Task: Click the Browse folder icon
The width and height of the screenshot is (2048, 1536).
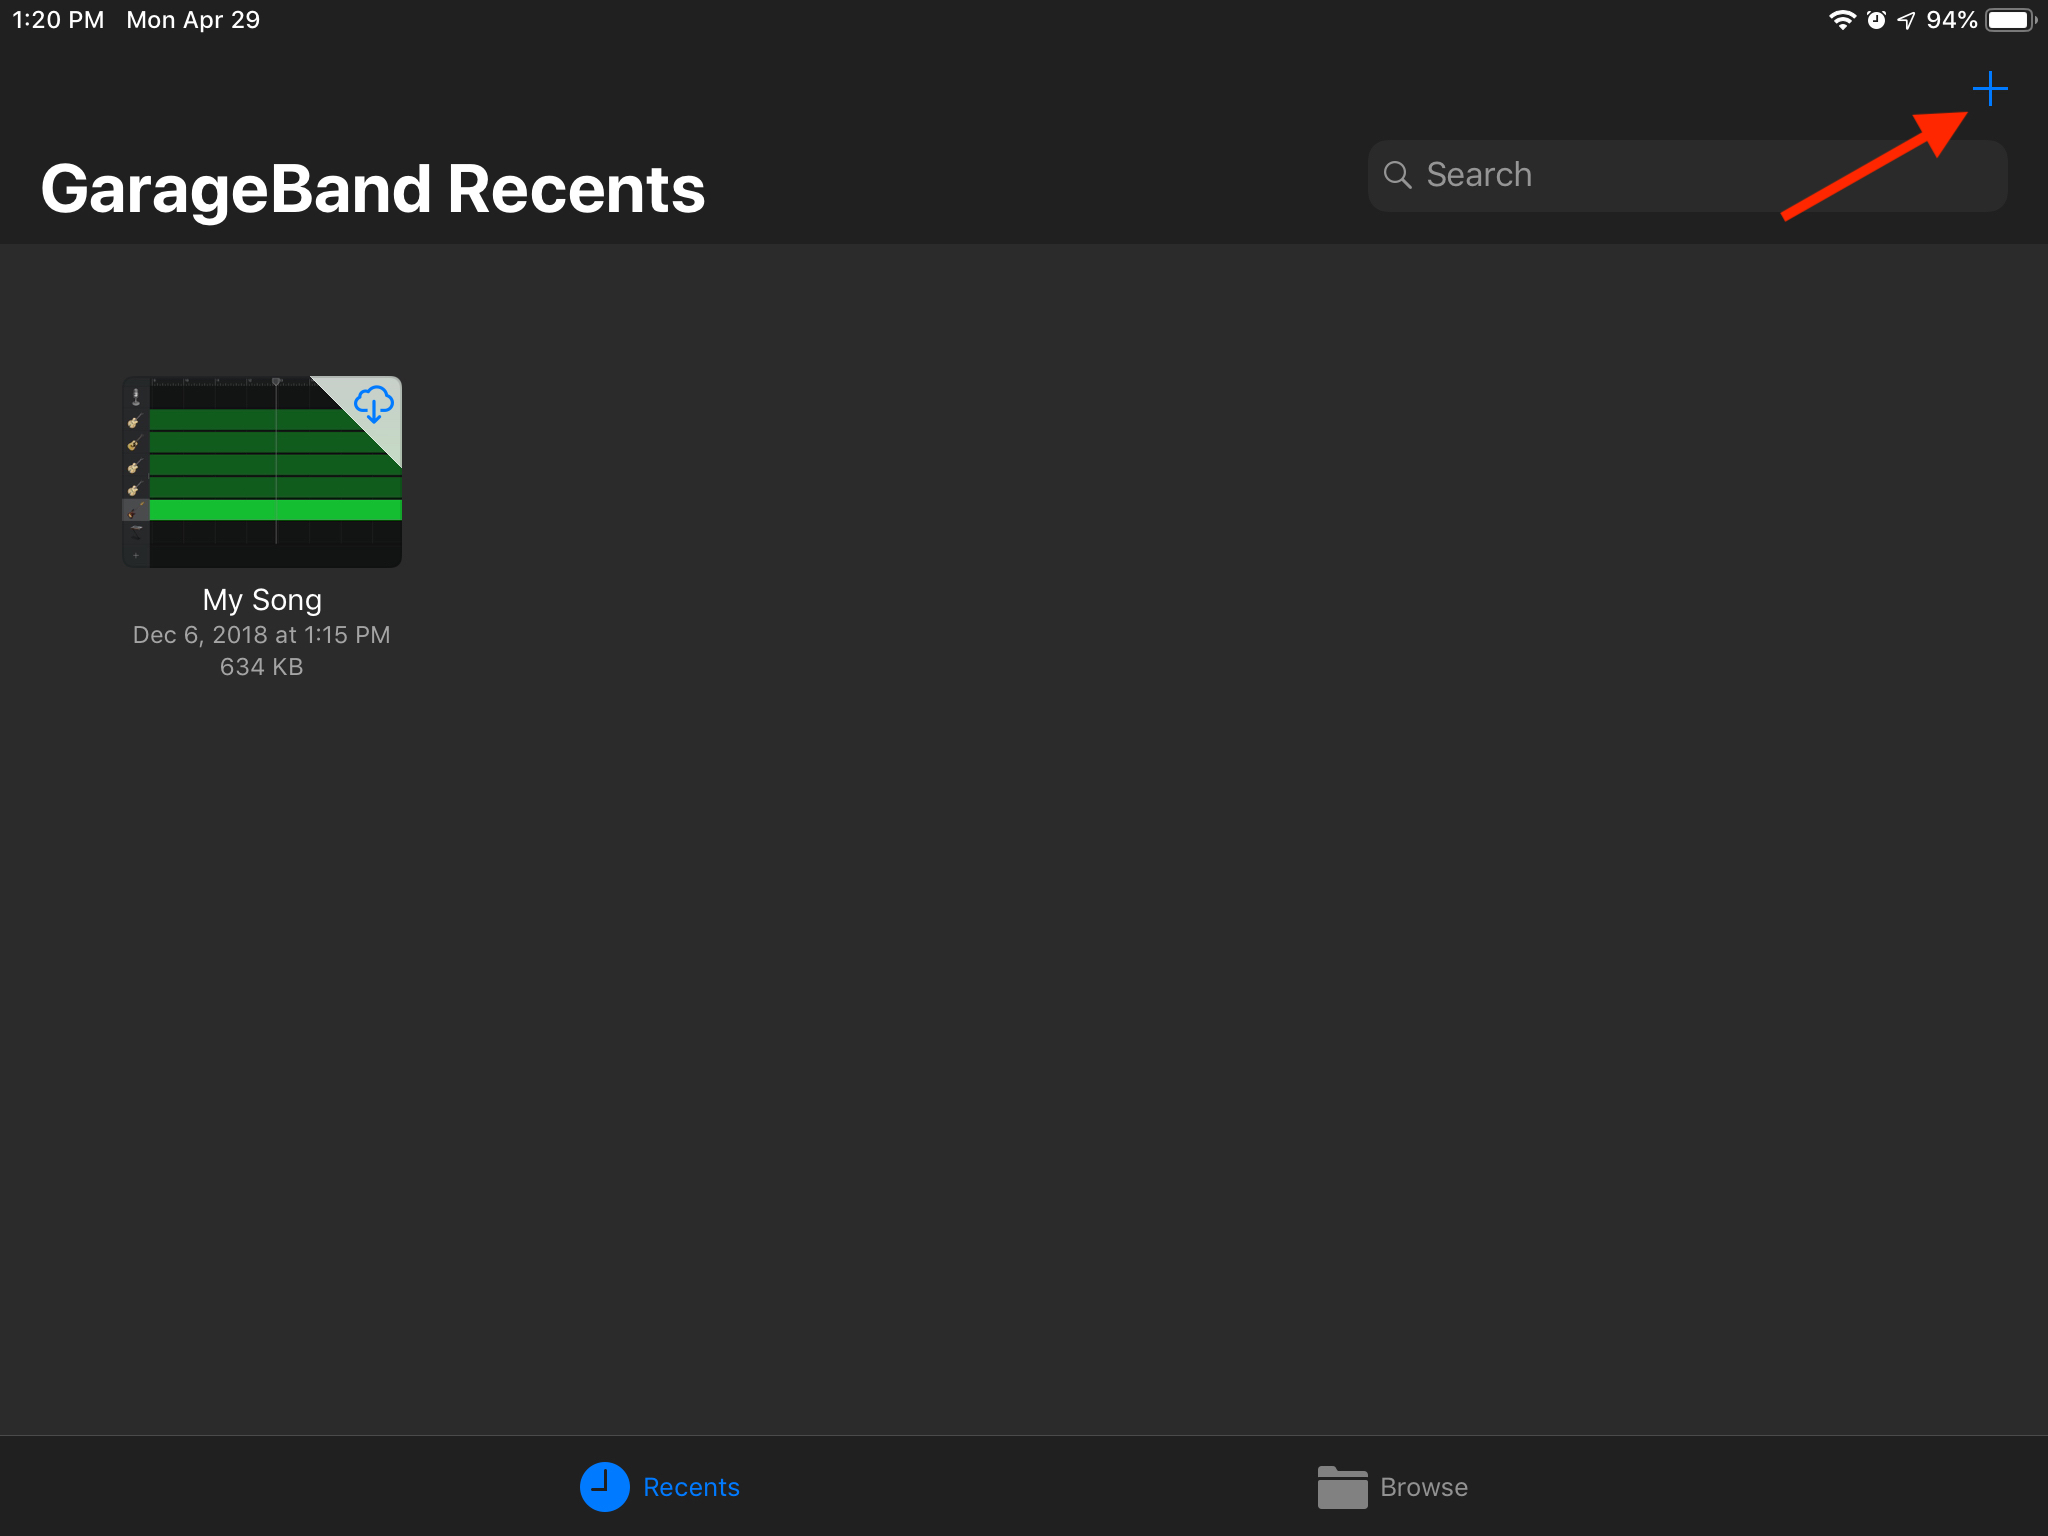Action: [x=1342, y=1487]
